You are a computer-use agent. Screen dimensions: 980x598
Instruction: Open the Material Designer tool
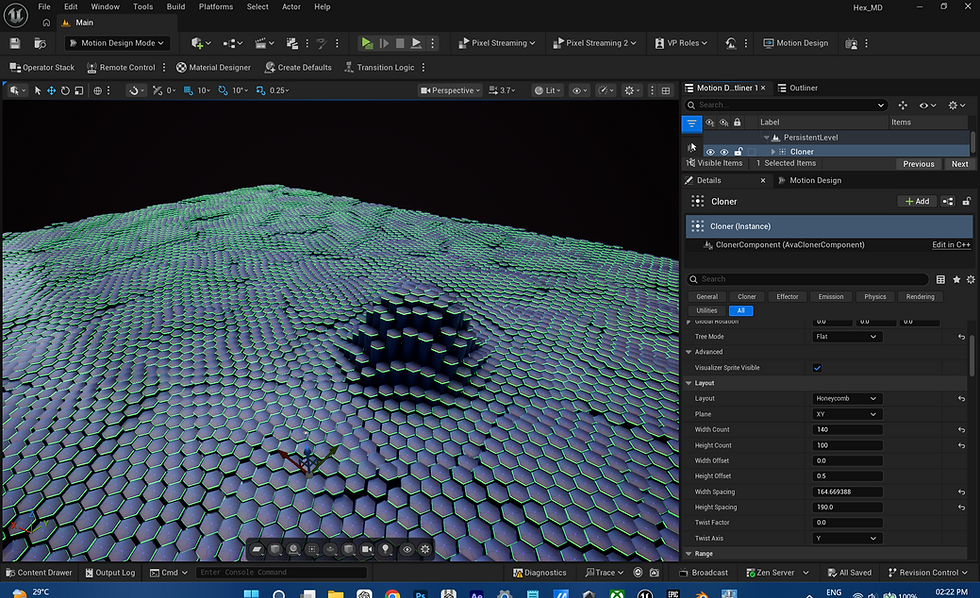[x=213, y=67]
